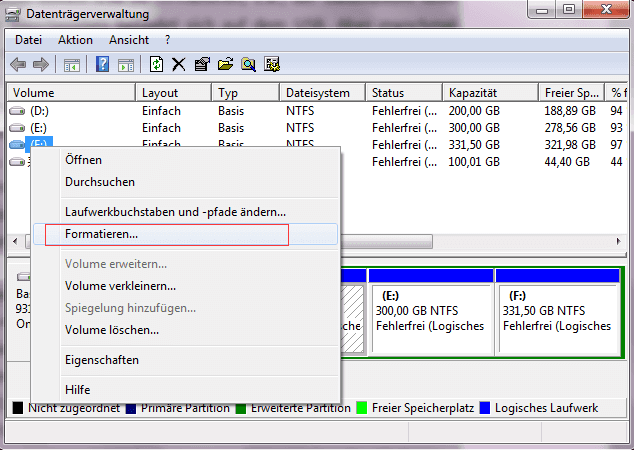Select the (E:) 300,00 GB partition block
The width and height of the screenshot is (634, 450).
[431, 312]
